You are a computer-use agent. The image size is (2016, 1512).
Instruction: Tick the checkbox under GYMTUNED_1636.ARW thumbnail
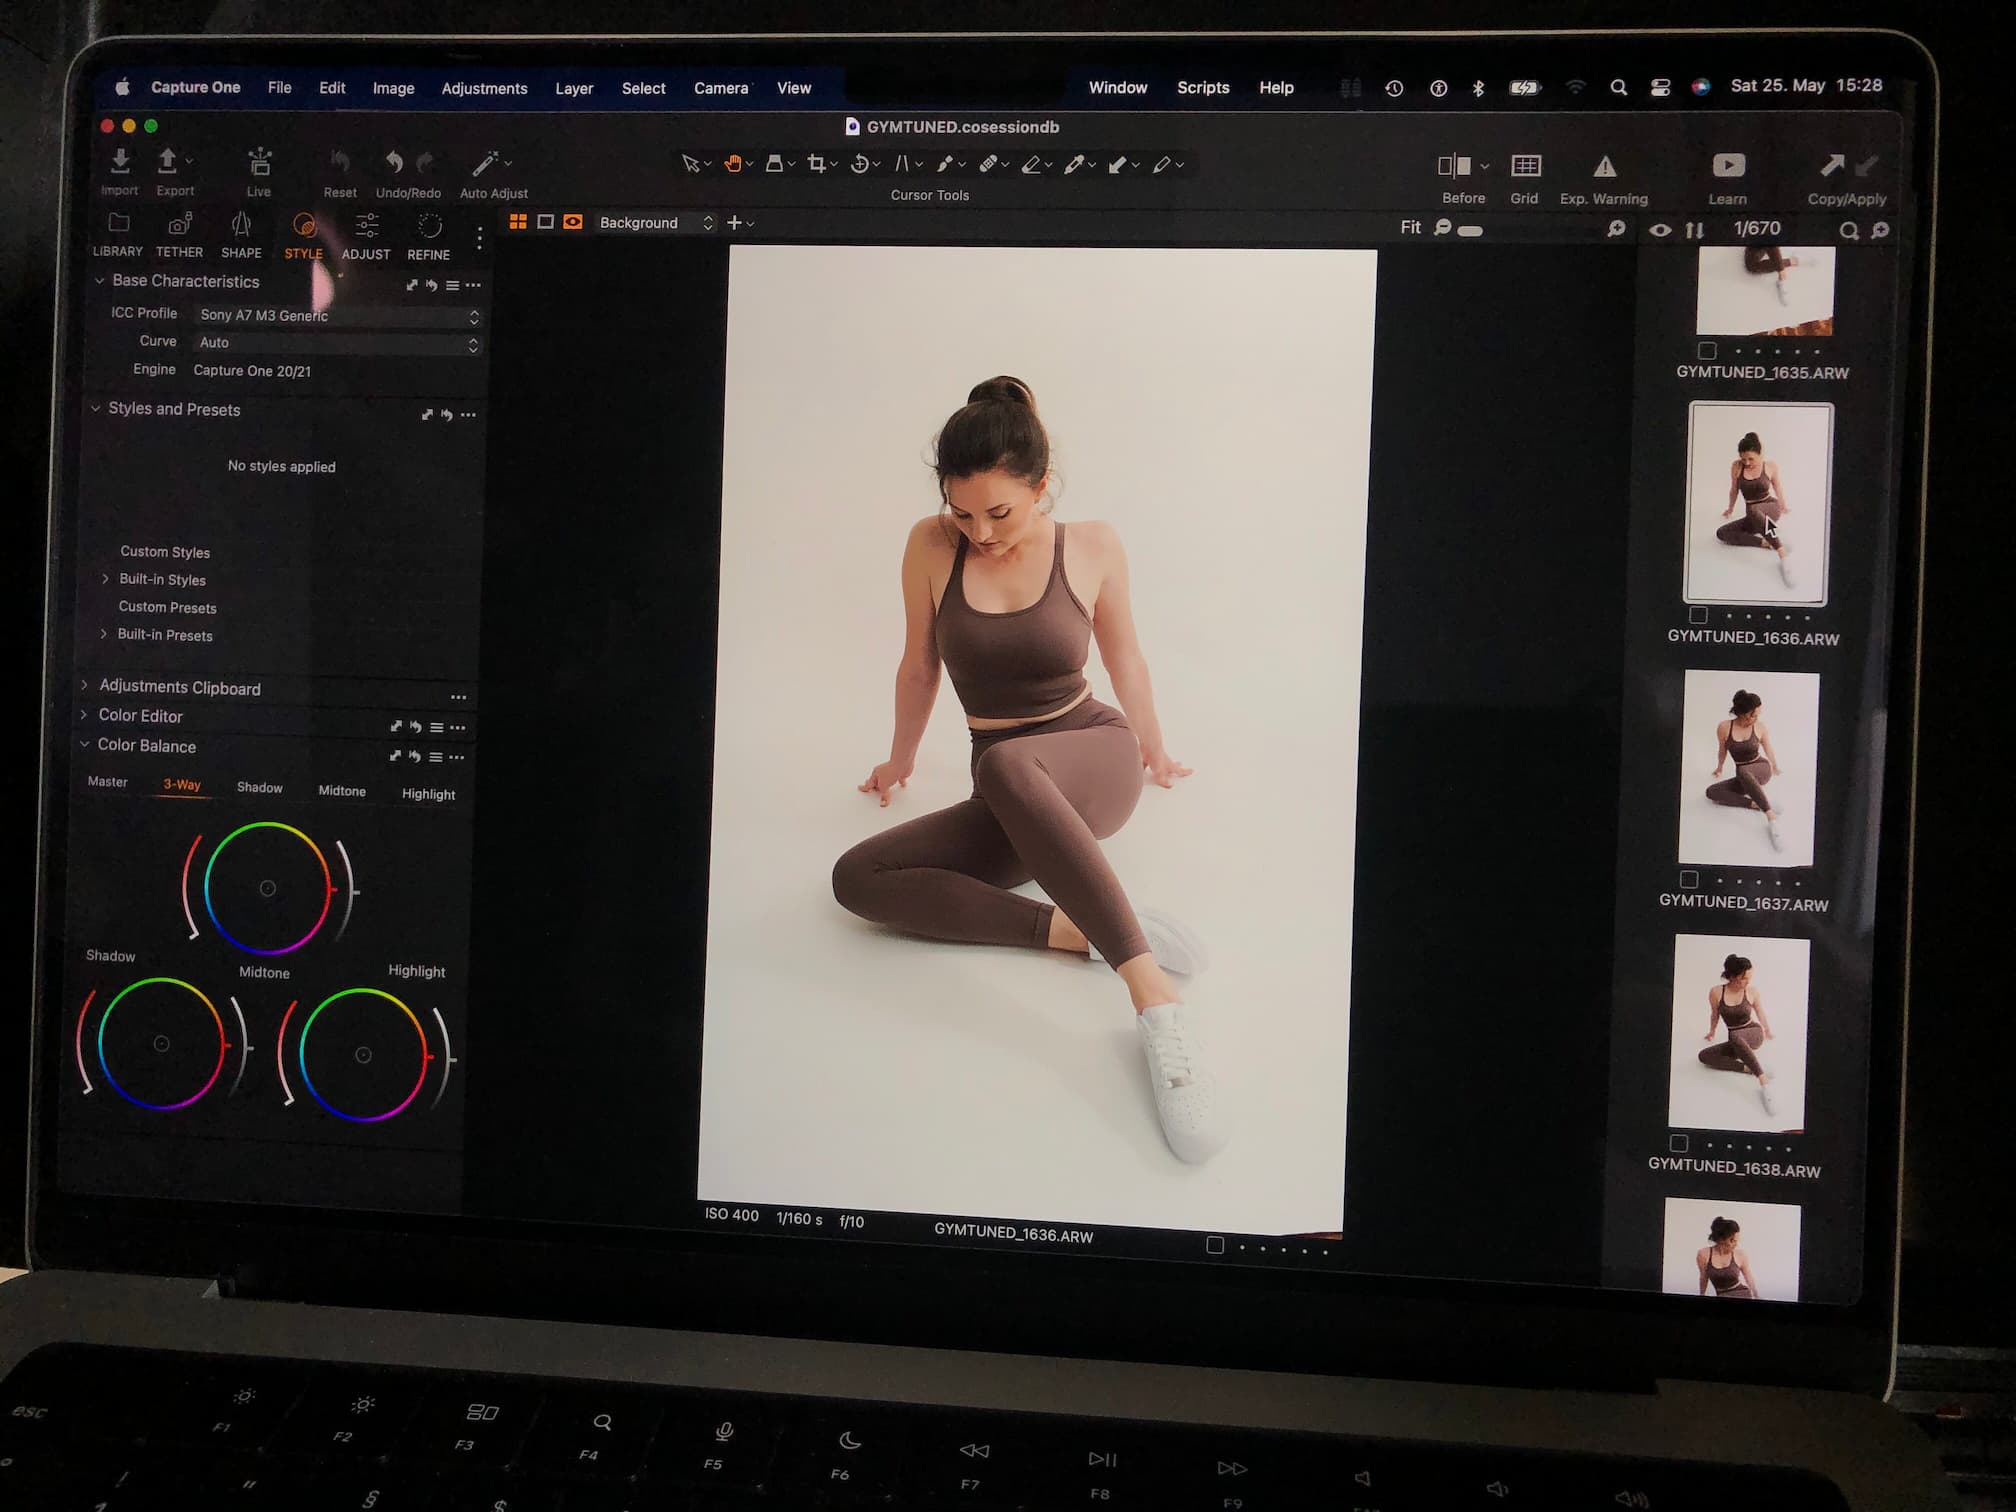(x=1698, y=615)
